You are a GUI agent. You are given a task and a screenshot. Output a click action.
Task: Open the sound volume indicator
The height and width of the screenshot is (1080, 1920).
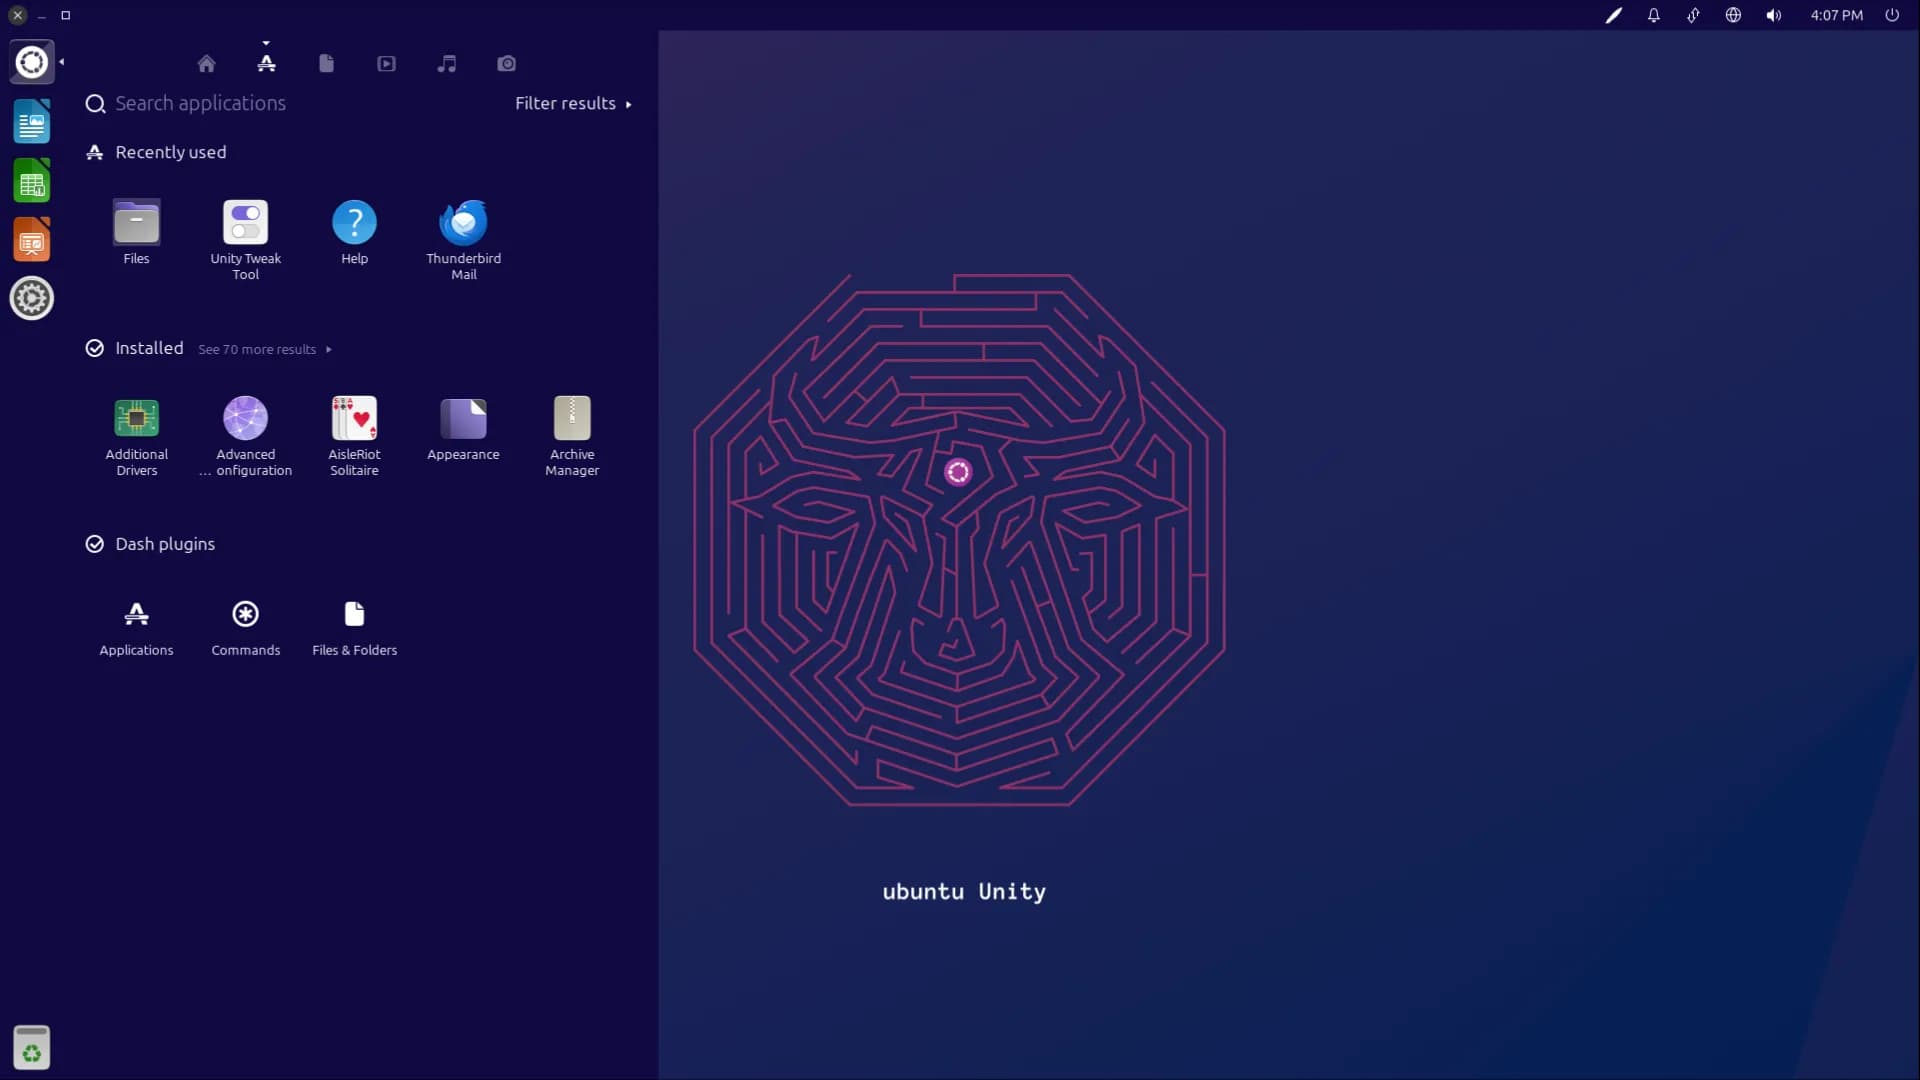(x=1772, y=15)
